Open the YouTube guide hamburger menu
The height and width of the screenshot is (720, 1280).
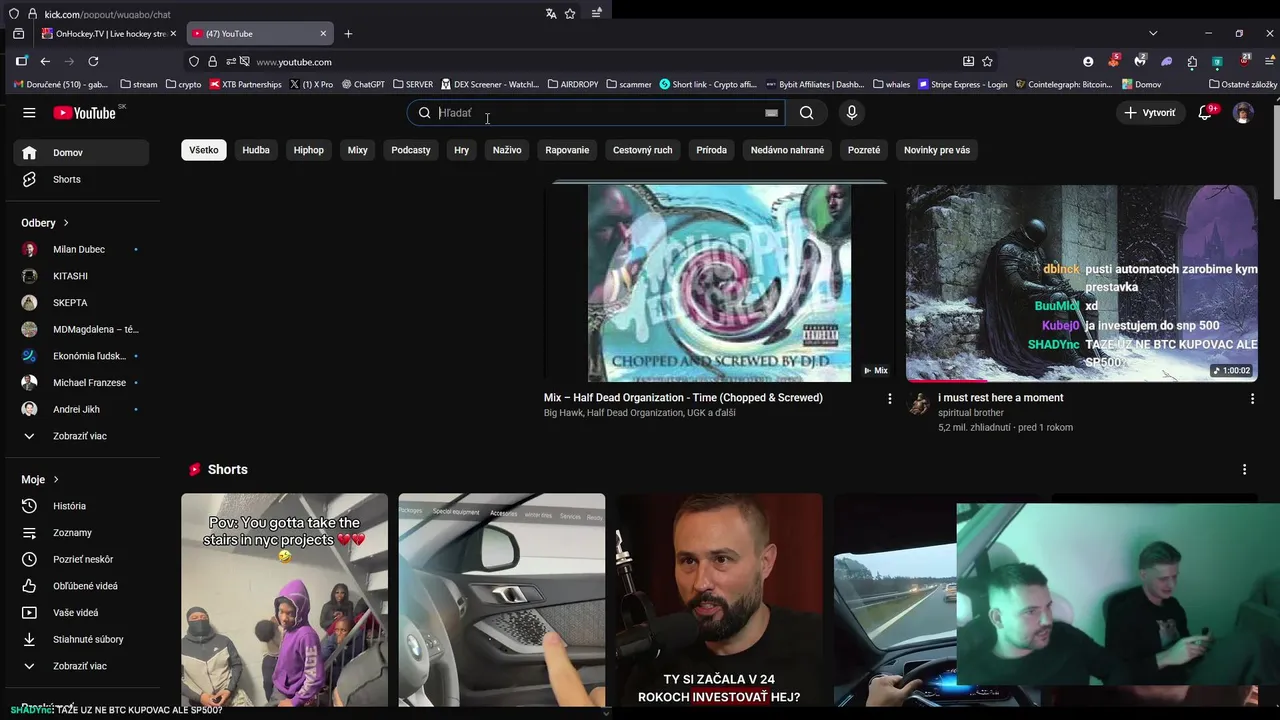[x=29, y=113]
